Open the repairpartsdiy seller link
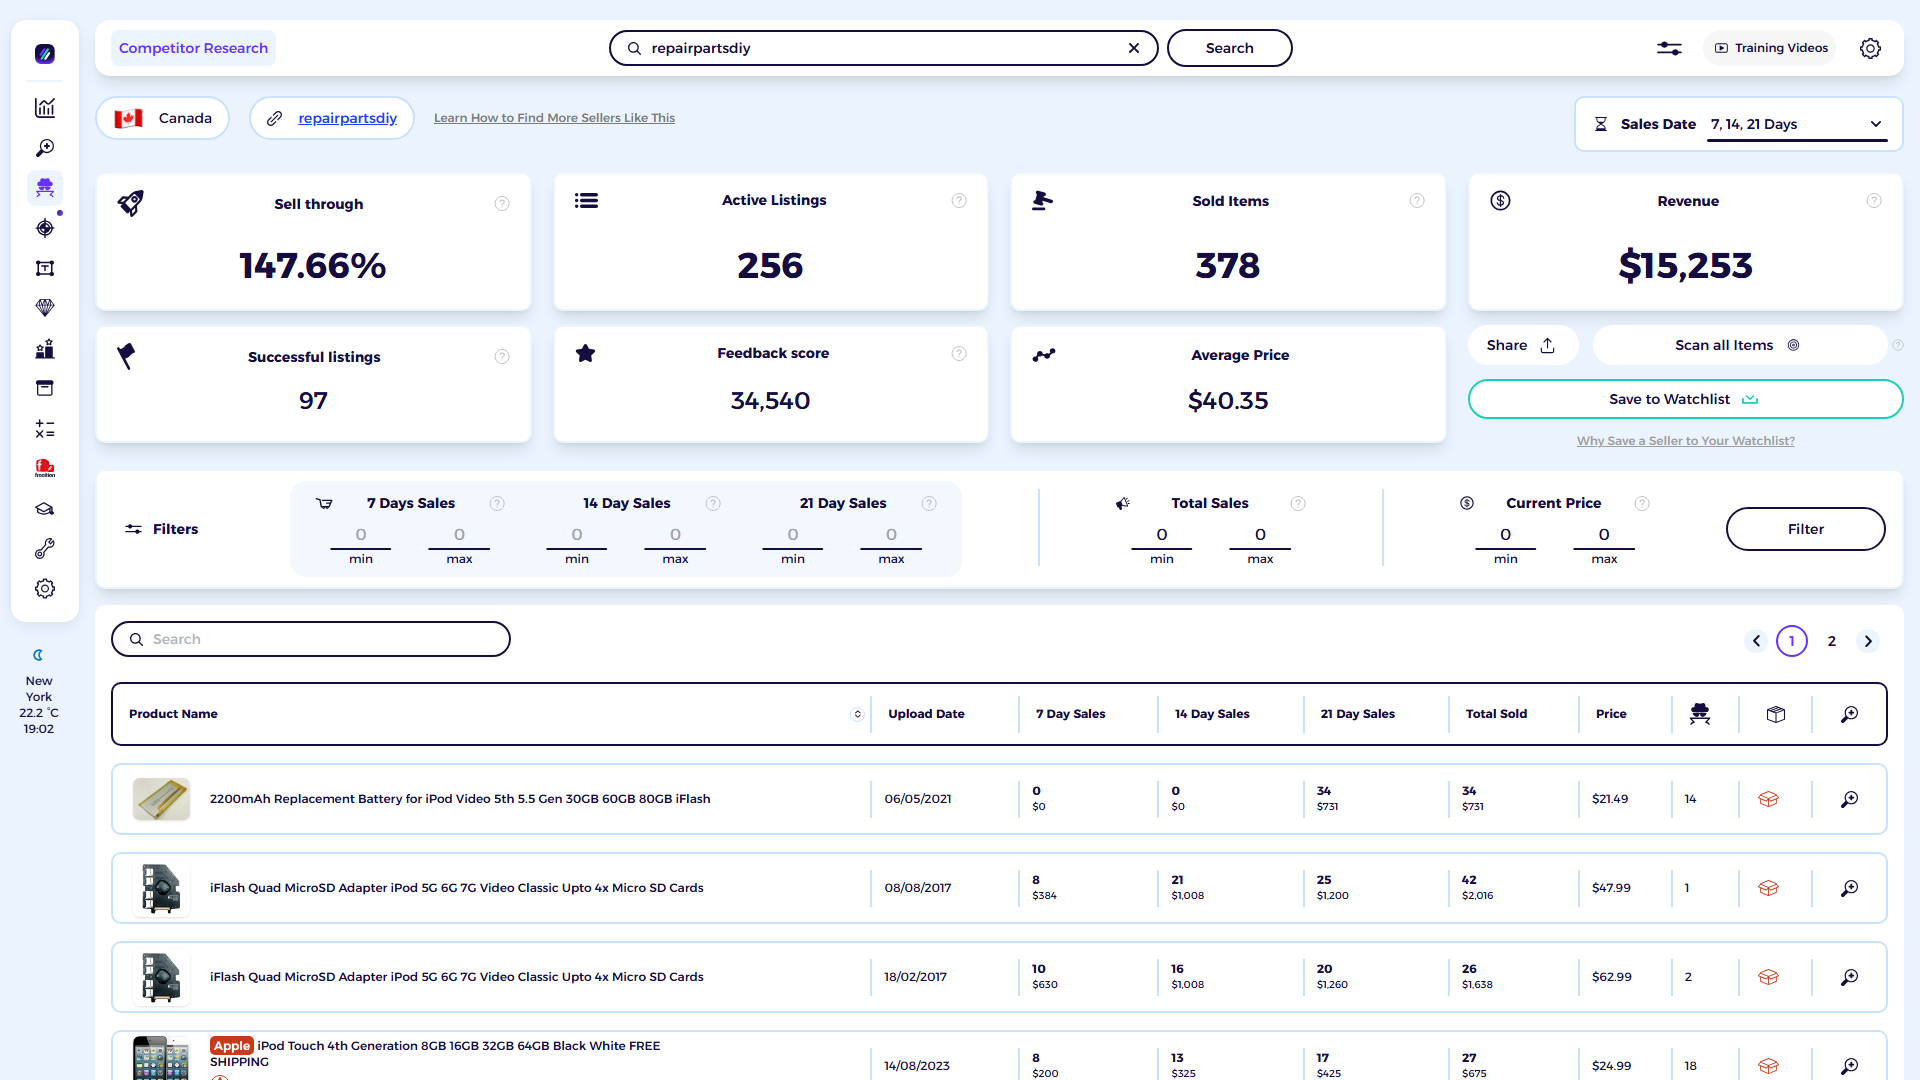1920x1080 pixels. tap(347, 118)
